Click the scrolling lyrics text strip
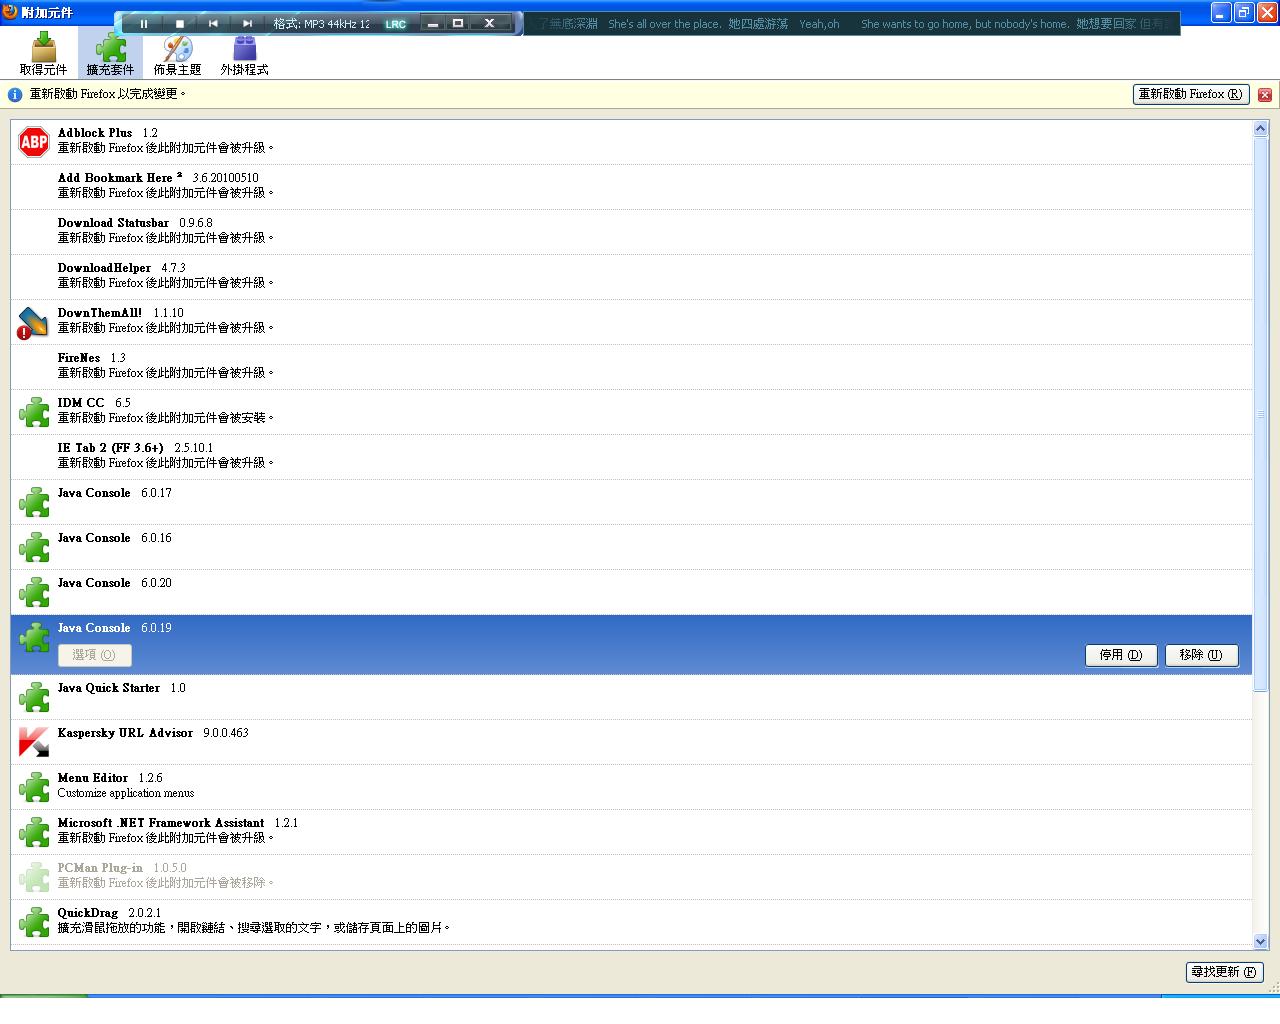Image resolution: width=1280 pixels, height=1024 pixels. (852, 24)
